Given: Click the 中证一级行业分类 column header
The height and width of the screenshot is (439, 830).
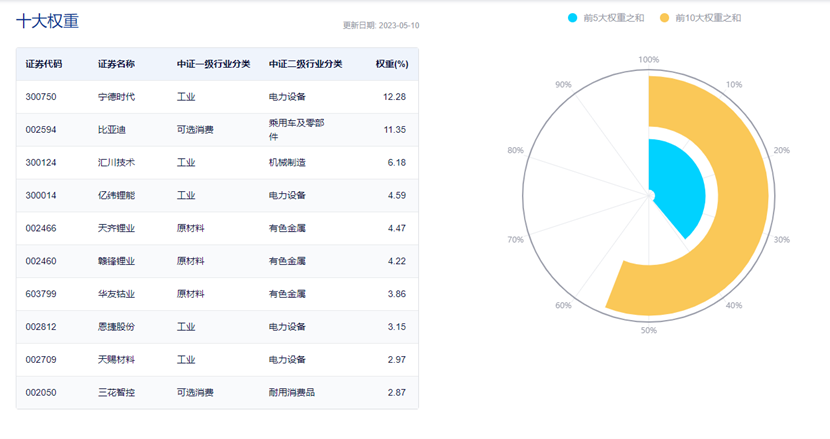Looking at the screenshot, I should click(213, 64).
